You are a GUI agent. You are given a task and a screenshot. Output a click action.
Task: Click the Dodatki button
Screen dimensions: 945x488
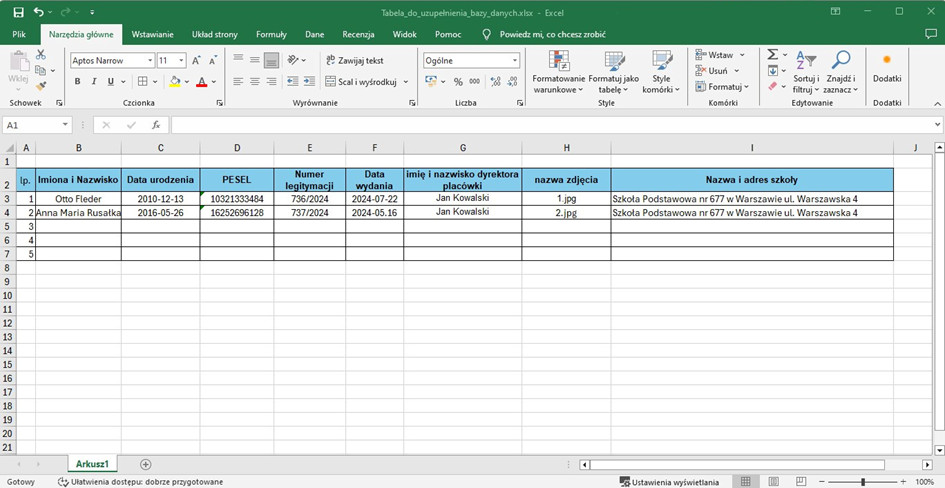coord(886,68)
